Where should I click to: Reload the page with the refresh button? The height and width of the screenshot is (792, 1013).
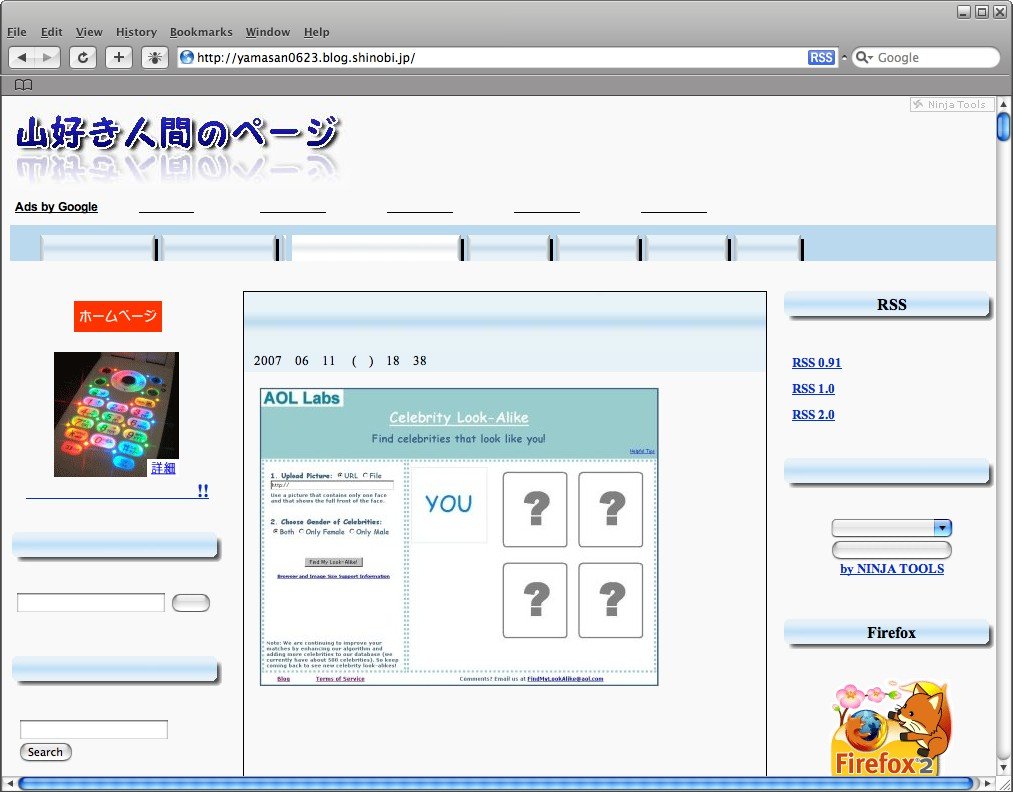pos(83,57)
